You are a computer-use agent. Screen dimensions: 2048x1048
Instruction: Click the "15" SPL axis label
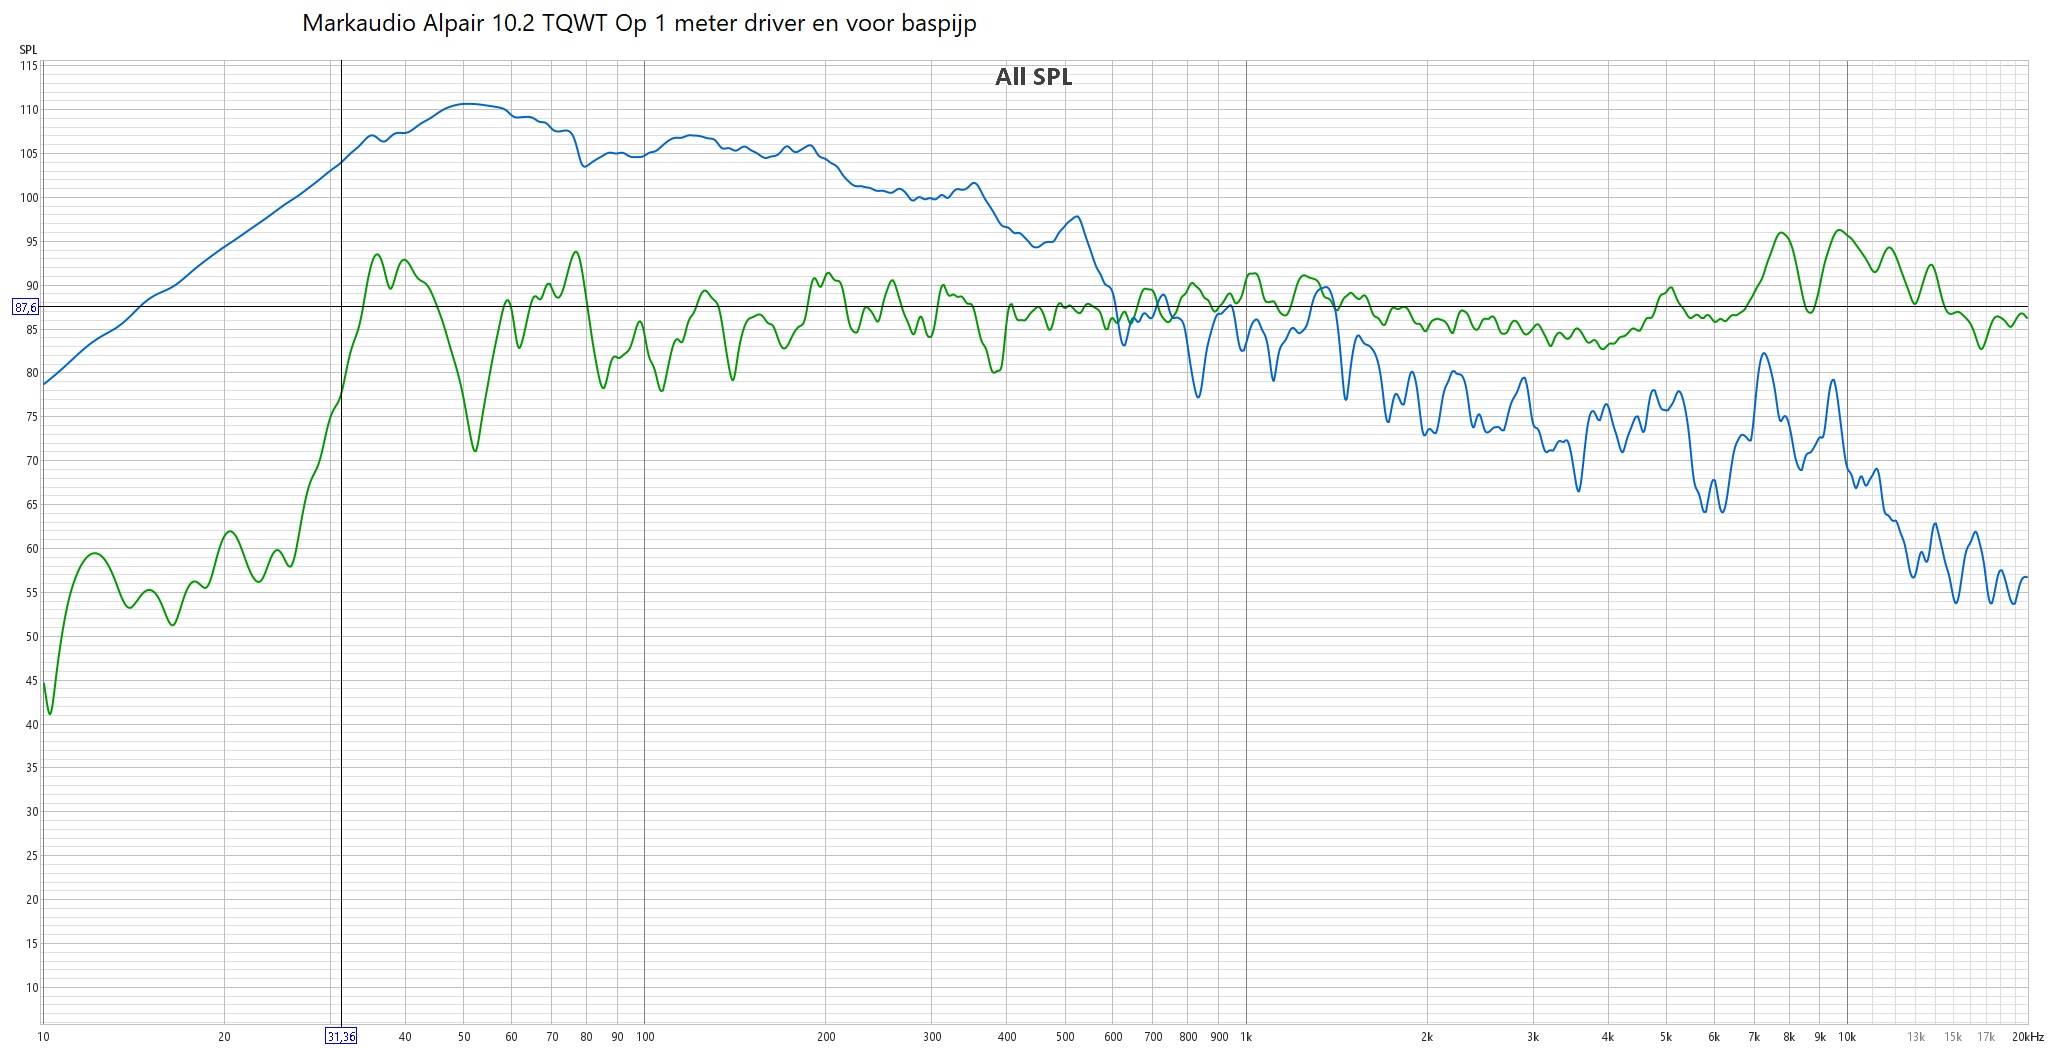coord(32,944)
